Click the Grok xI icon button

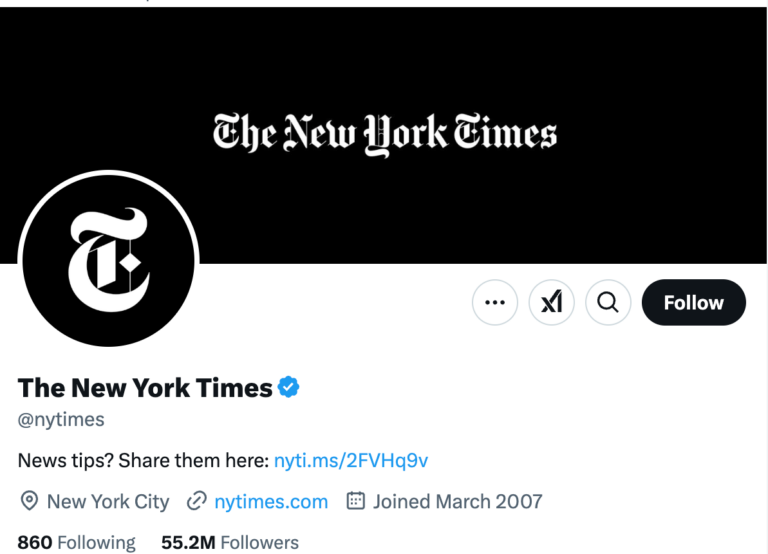tap(552, 302)
